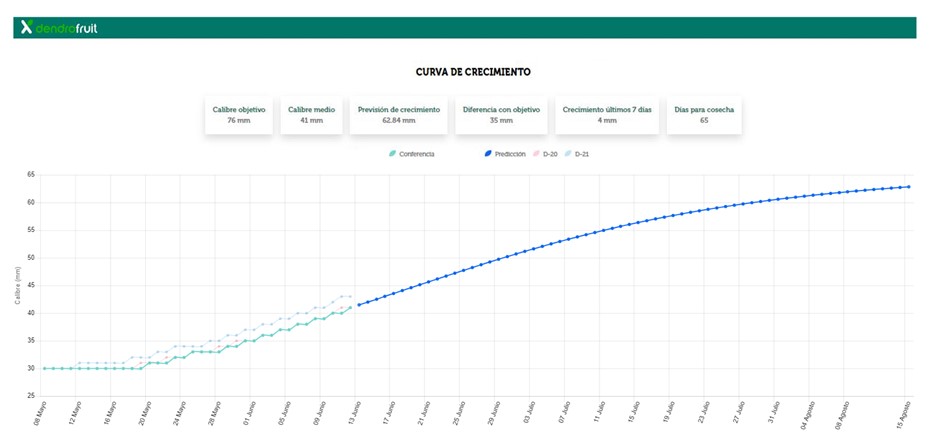This screenshot has width=931, height=442.
Task: Click the Diferencia con objetivo card
Action: [501, 114]
